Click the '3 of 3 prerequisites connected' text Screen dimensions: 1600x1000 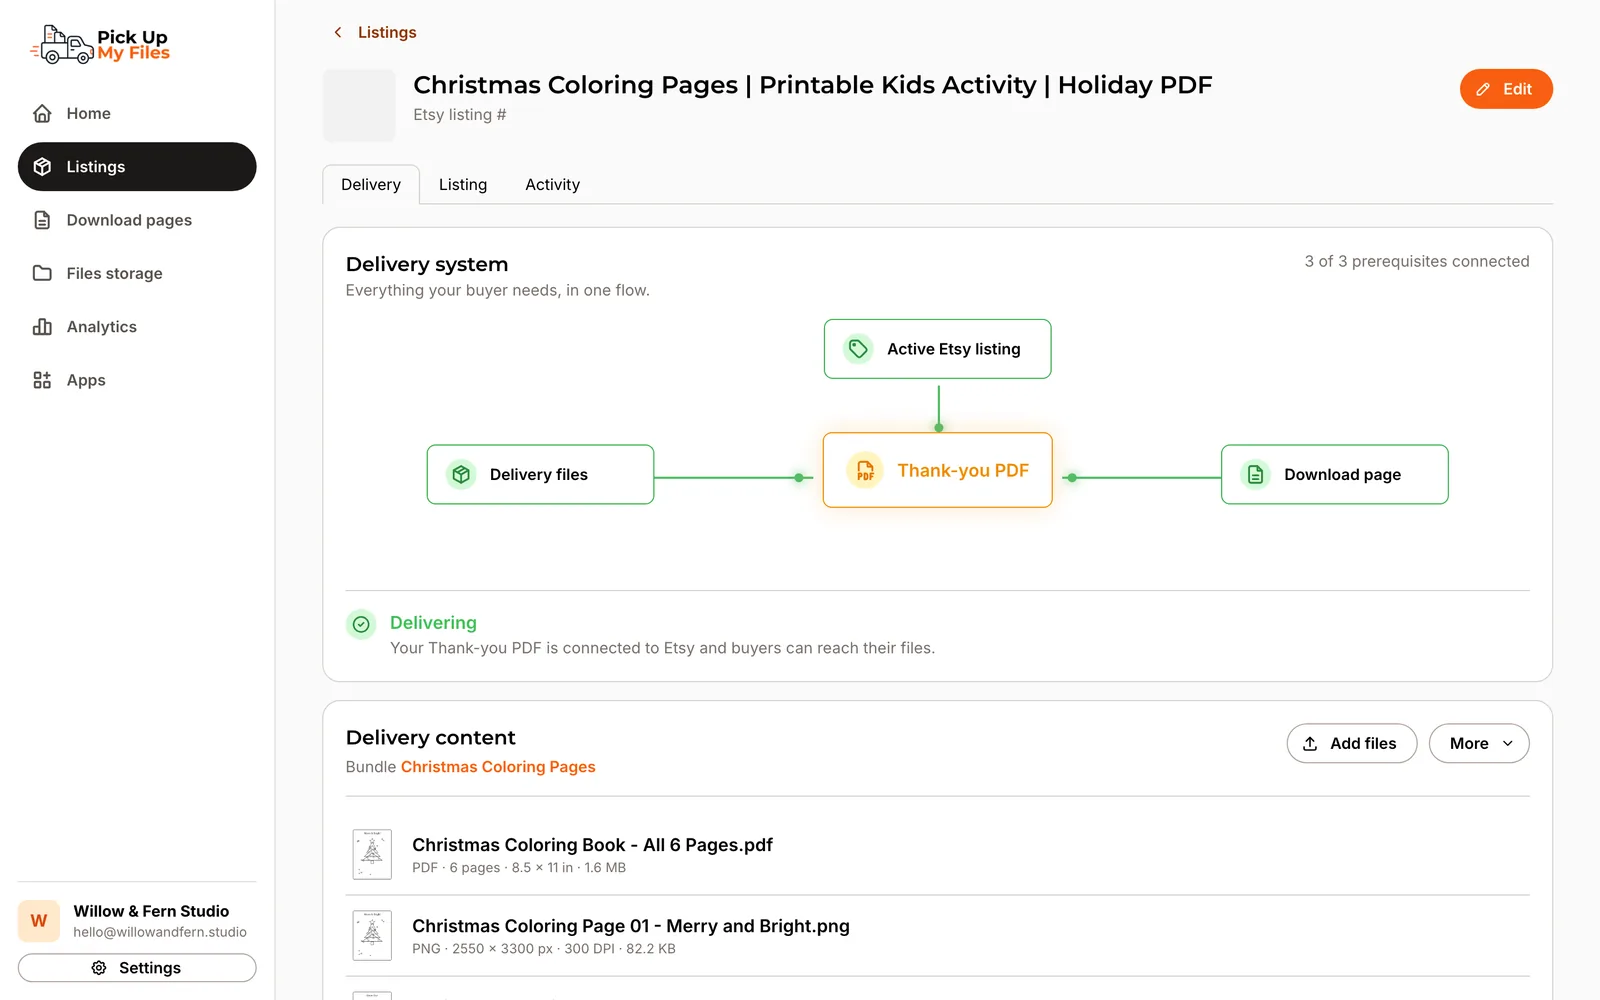point(1417,261)
